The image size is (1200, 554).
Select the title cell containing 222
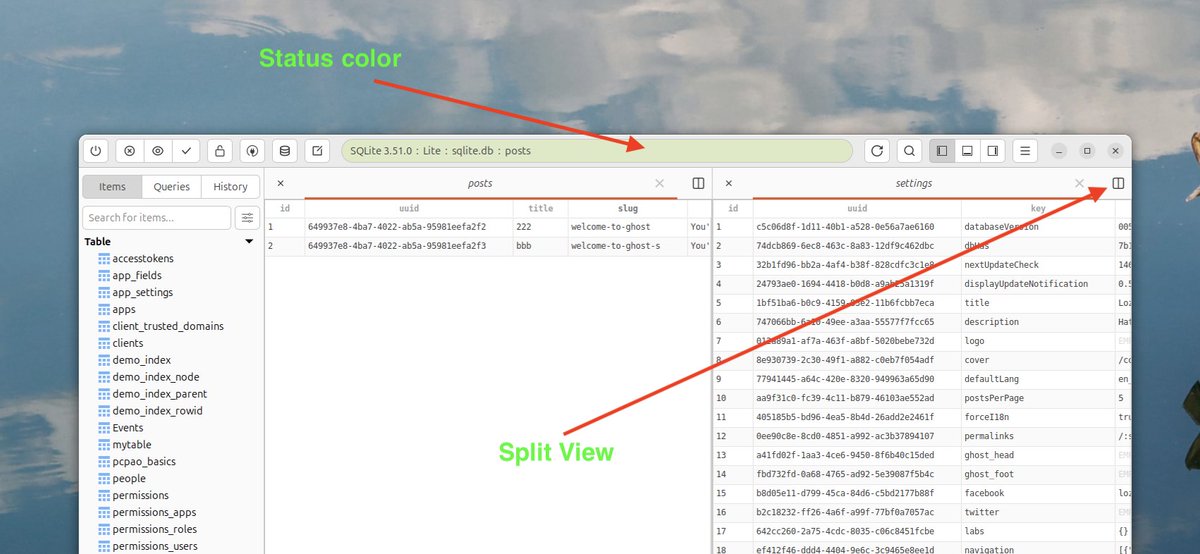point(540,227)
